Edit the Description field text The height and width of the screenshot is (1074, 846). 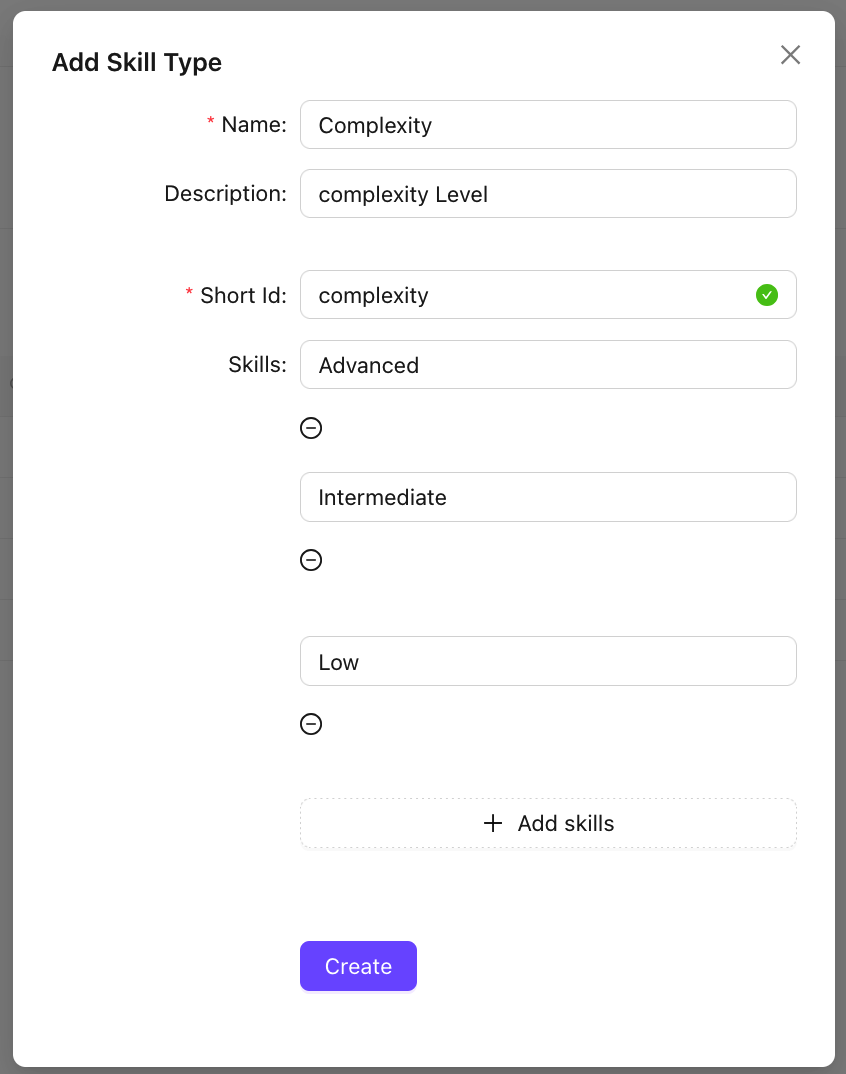point(548,193)
